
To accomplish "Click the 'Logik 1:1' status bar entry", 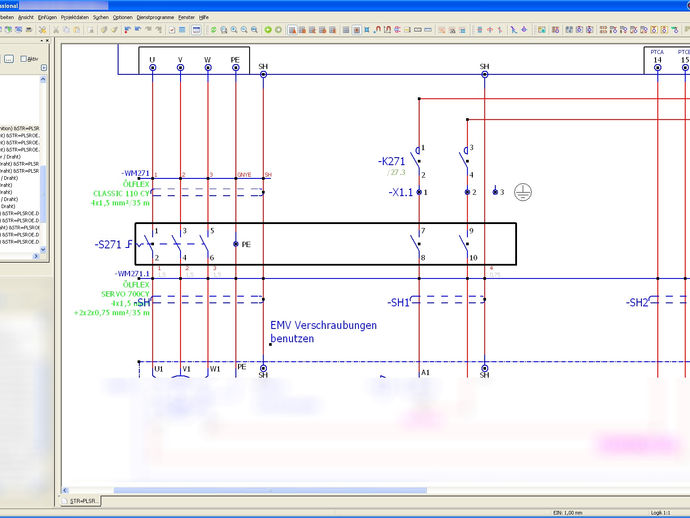I will pos(661,513).
